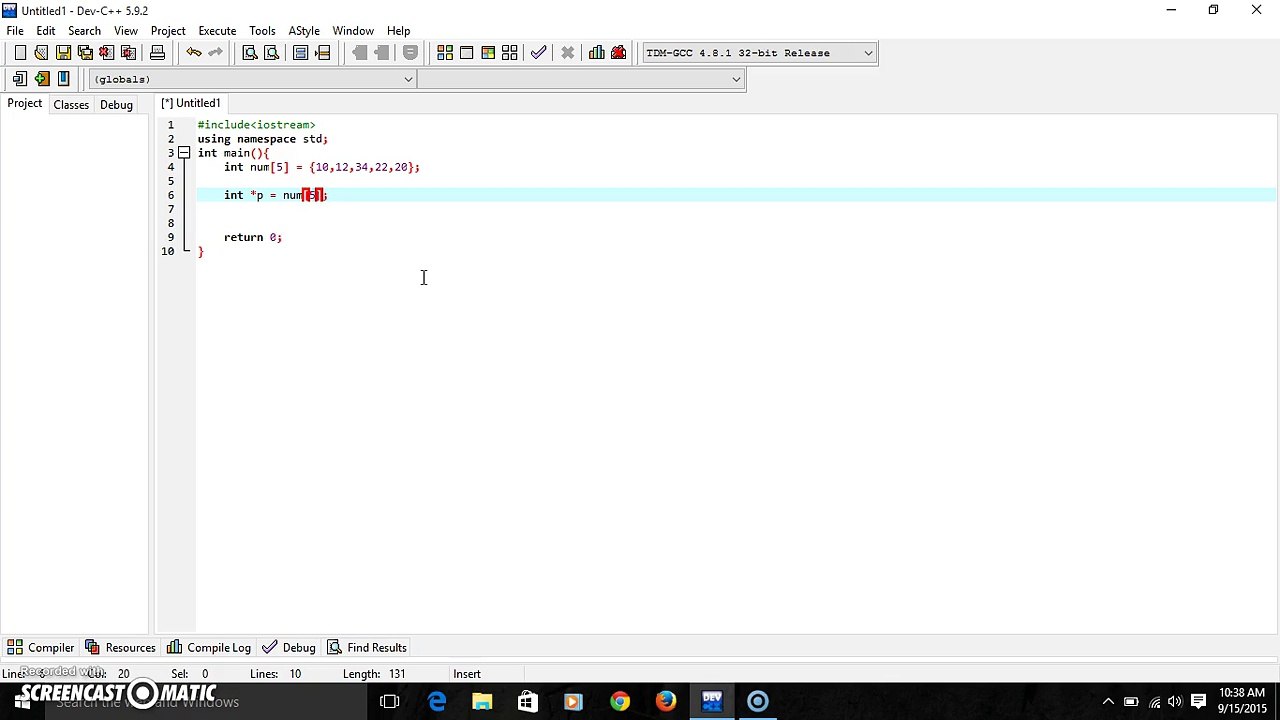Open the Help menu
Image resolution: width=1280 pixels, height=720 pixels.
[398, 31]
